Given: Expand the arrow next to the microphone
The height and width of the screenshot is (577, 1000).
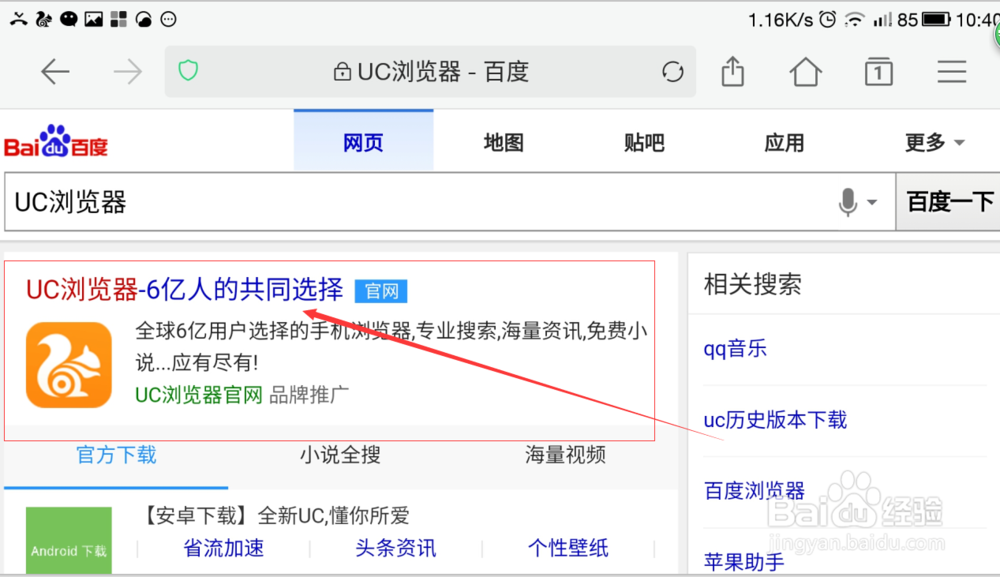Looking at the screenshot, I should (872, 203).
